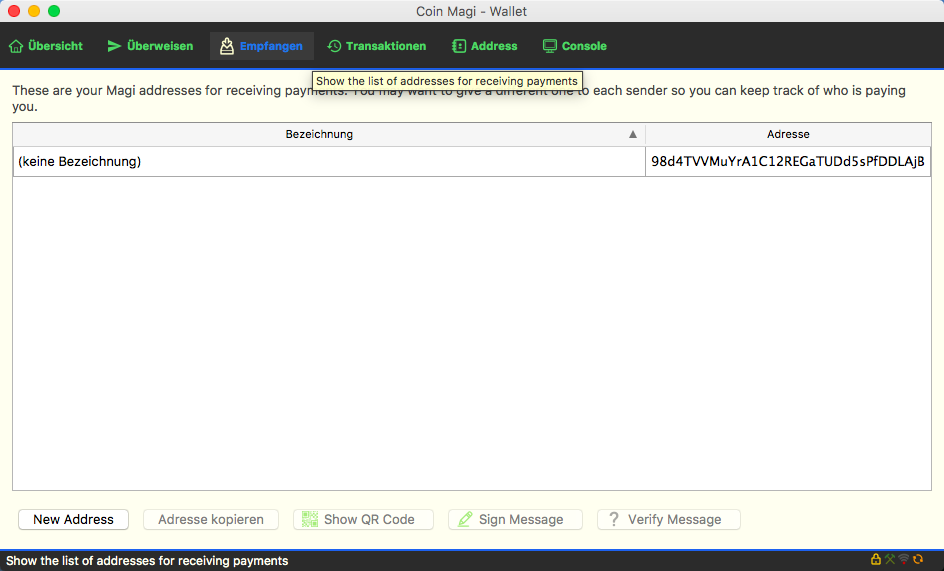Create a New Address
This screenshot has height=571, width=944.
click(x=73, y=519)
